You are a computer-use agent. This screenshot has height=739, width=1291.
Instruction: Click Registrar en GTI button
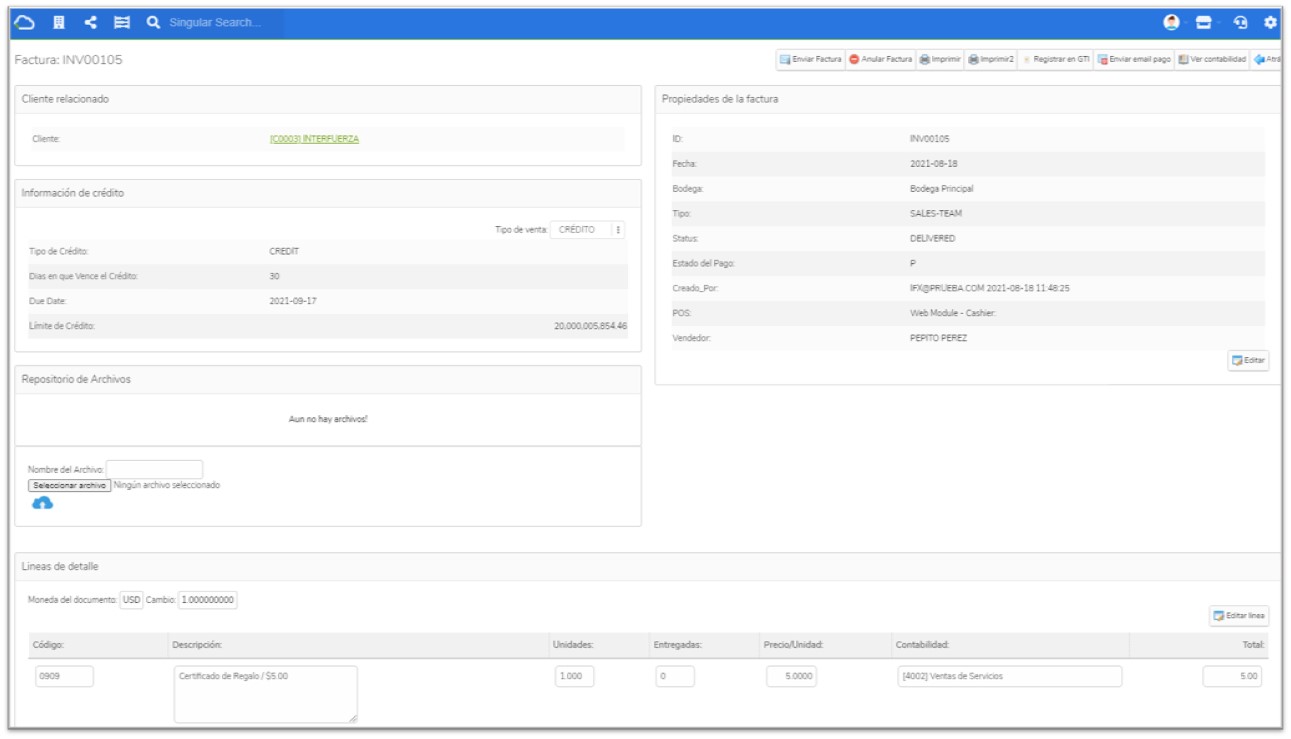[1056, 60]
